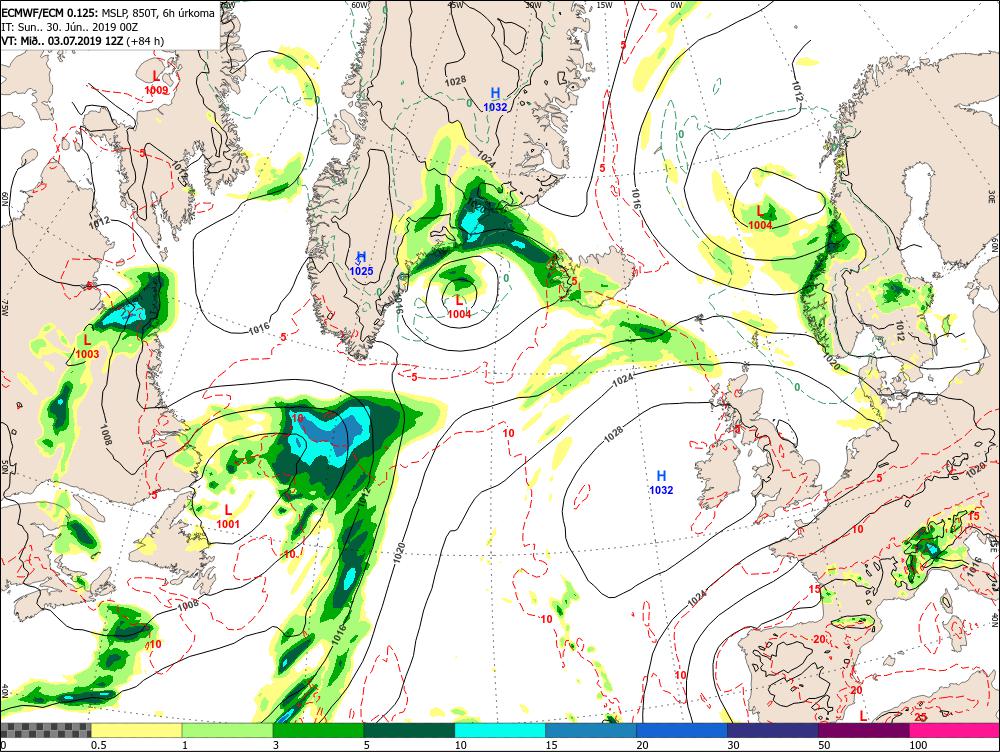Click the legend scale value '100'
The image size is (1000, 752).
click(x=918, y=745)
